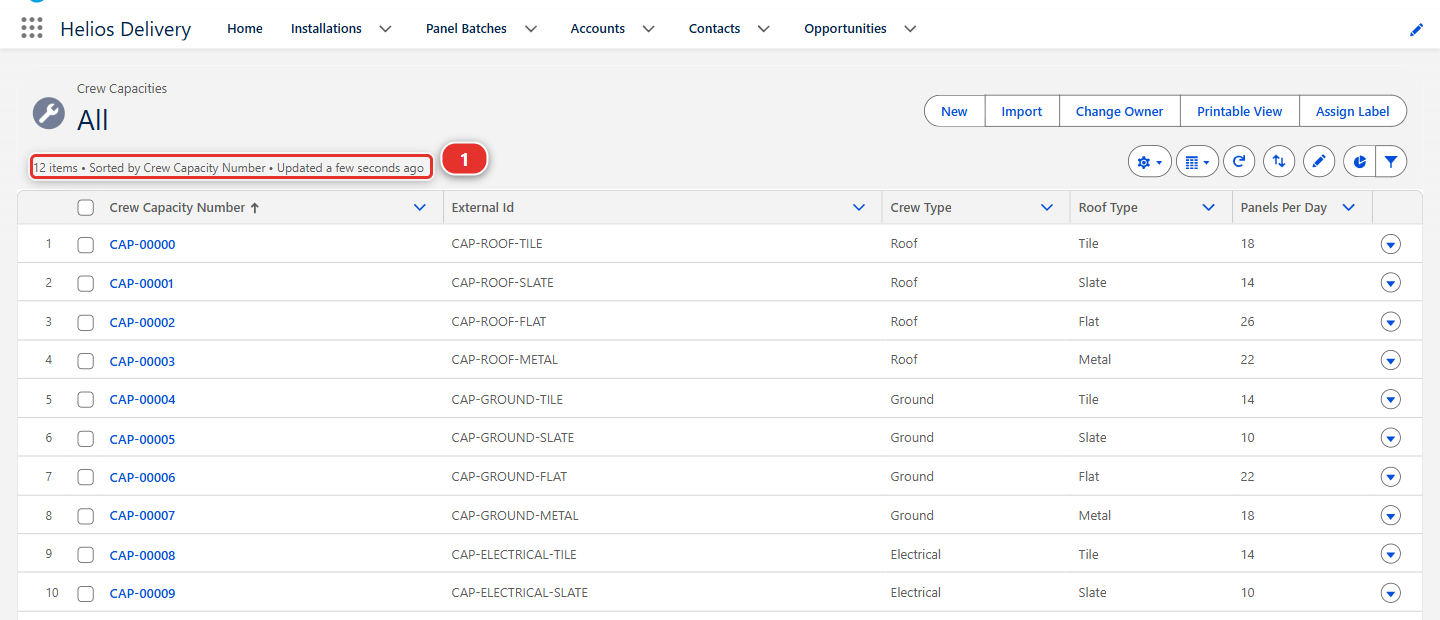Screen dimensions: 1440x620
Task: Toggle the select-all rows checkbox
Action: pyautogui.click(x=86, y=208)
